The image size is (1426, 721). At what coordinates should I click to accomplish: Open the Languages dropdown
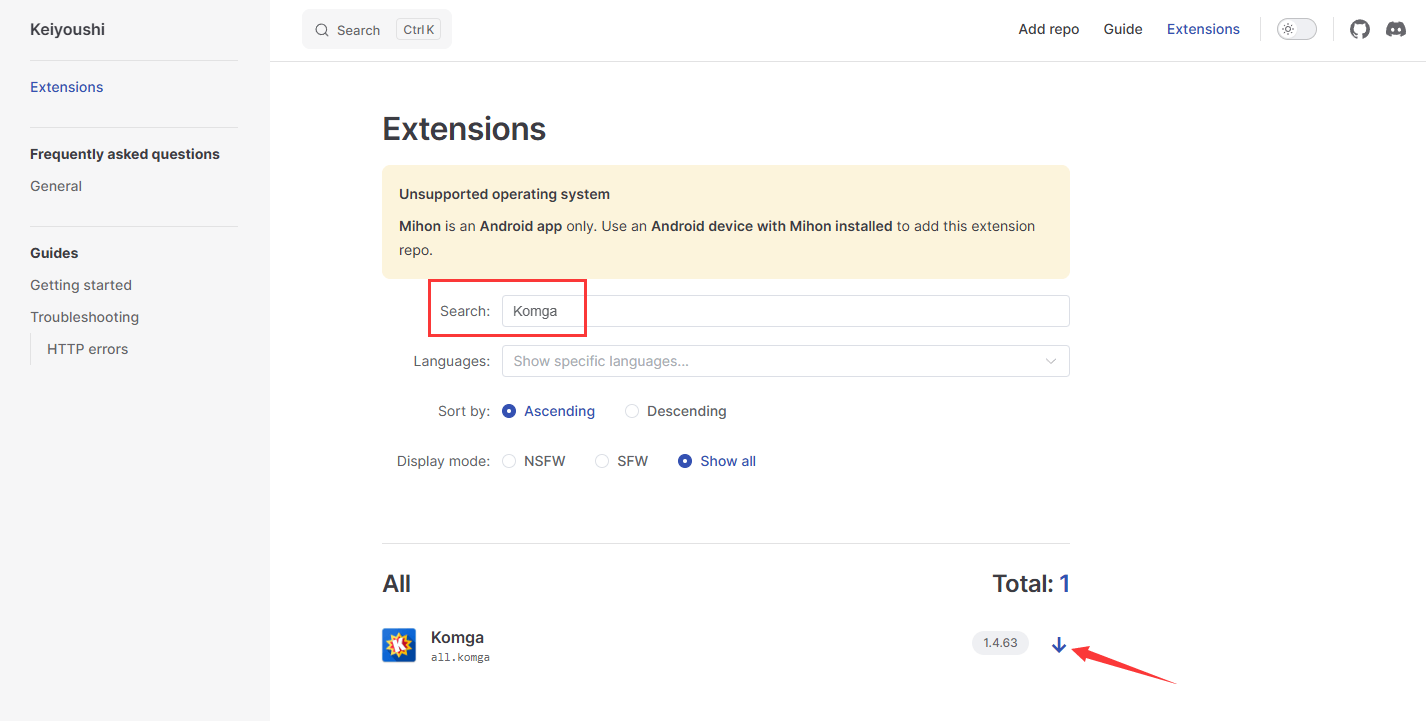[770, 361]
